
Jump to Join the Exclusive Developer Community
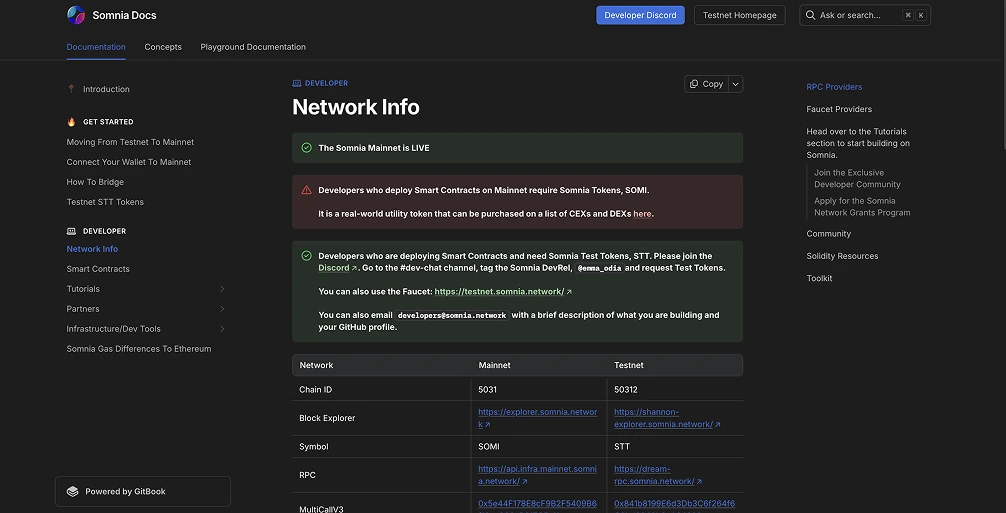pyautogui.click(x=857, y=179)
